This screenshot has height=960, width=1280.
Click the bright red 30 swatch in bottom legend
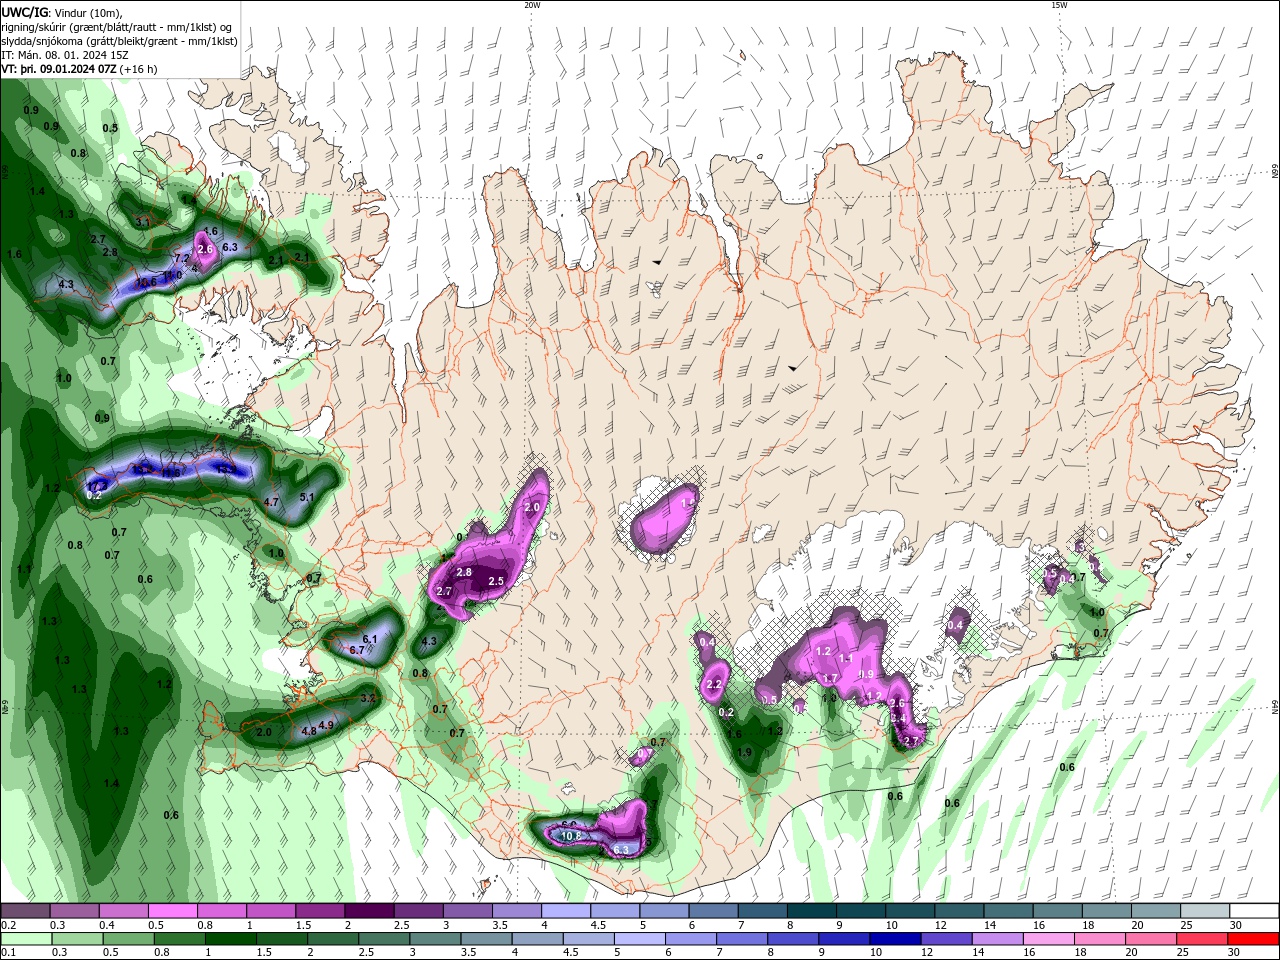click(1255, 939)
